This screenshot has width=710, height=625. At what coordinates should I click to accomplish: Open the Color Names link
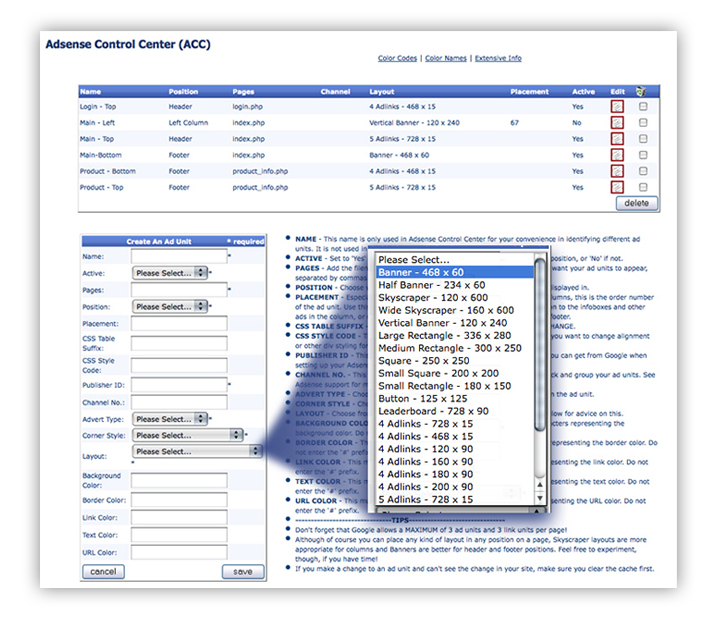(x=446, y=58)
